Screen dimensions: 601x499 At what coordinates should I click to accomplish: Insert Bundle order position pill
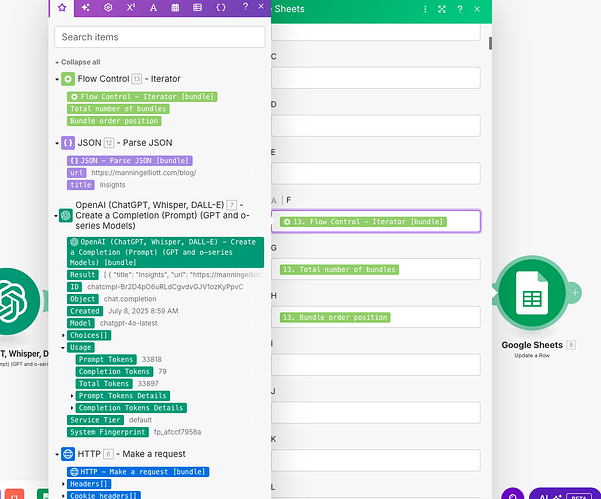114,121
